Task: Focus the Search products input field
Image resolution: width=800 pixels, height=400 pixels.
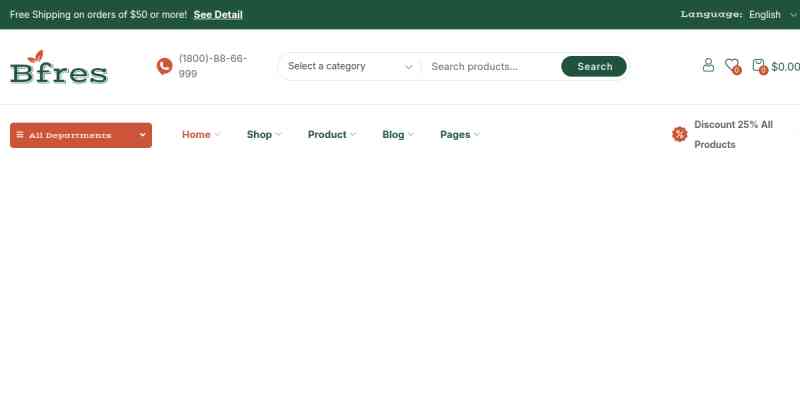Action: (x=490, y=66)
